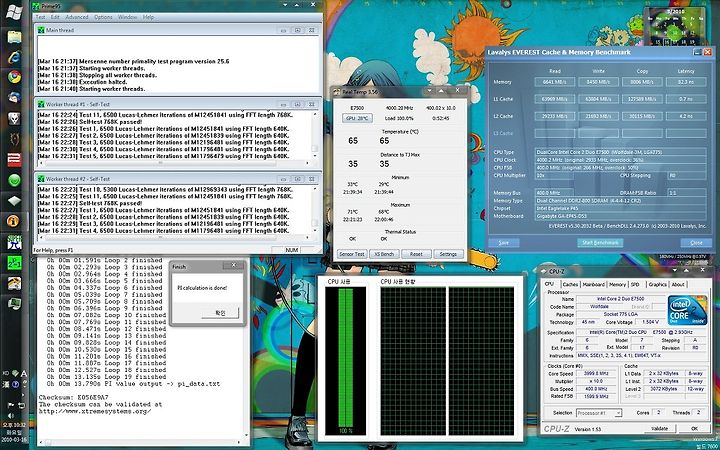Click the GPU 20°C button in Real Temp
This screenshot has height=450, width=720.
[357, 118]
